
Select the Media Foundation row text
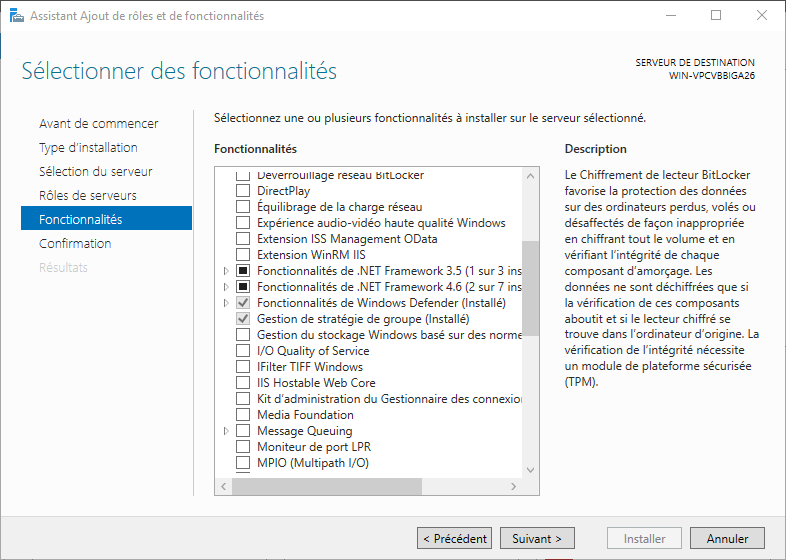305,415
